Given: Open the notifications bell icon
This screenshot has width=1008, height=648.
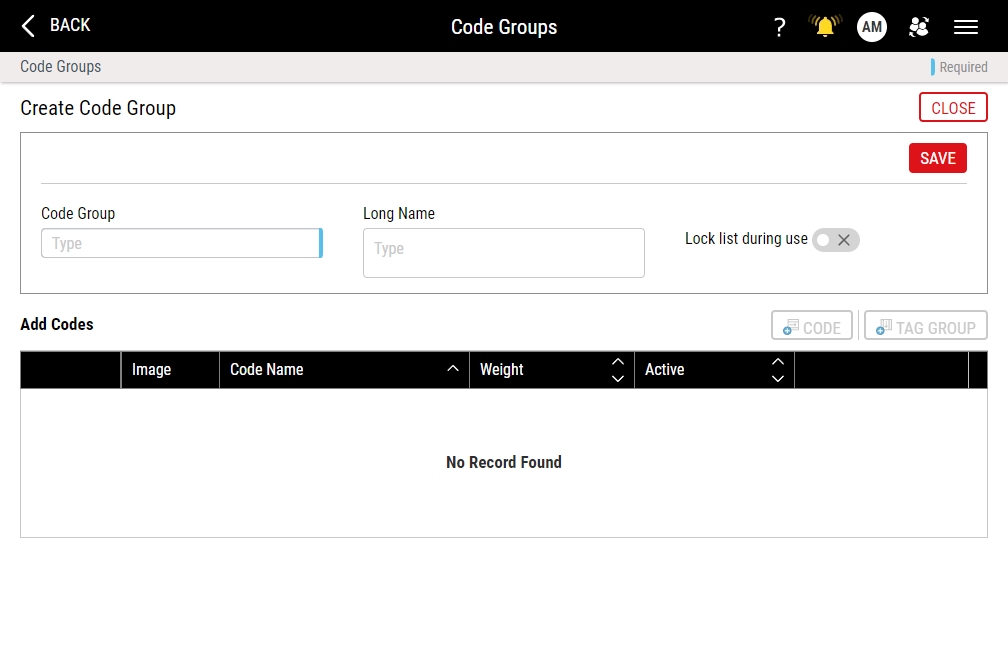Looking at the screenshot, I should pyautogui.click(x=825, y=27).
